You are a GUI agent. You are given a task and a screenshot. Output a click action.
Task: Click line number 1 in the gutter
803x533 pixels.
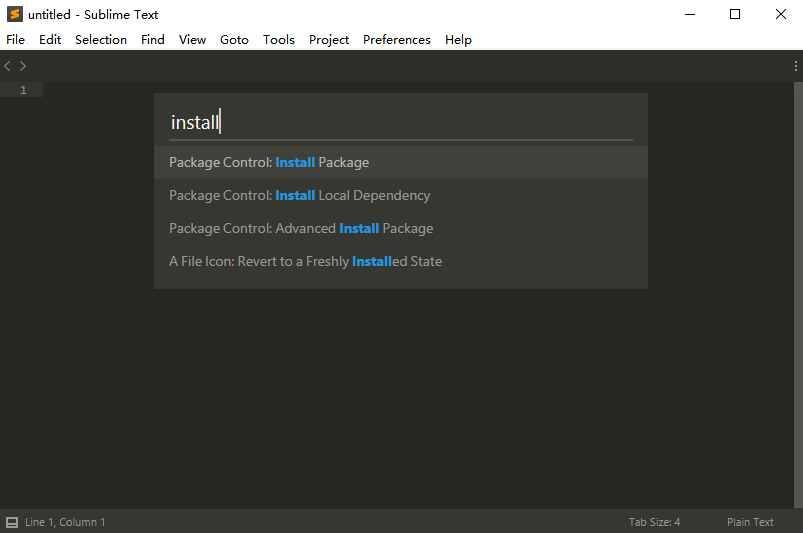click(x=23, y=90)
